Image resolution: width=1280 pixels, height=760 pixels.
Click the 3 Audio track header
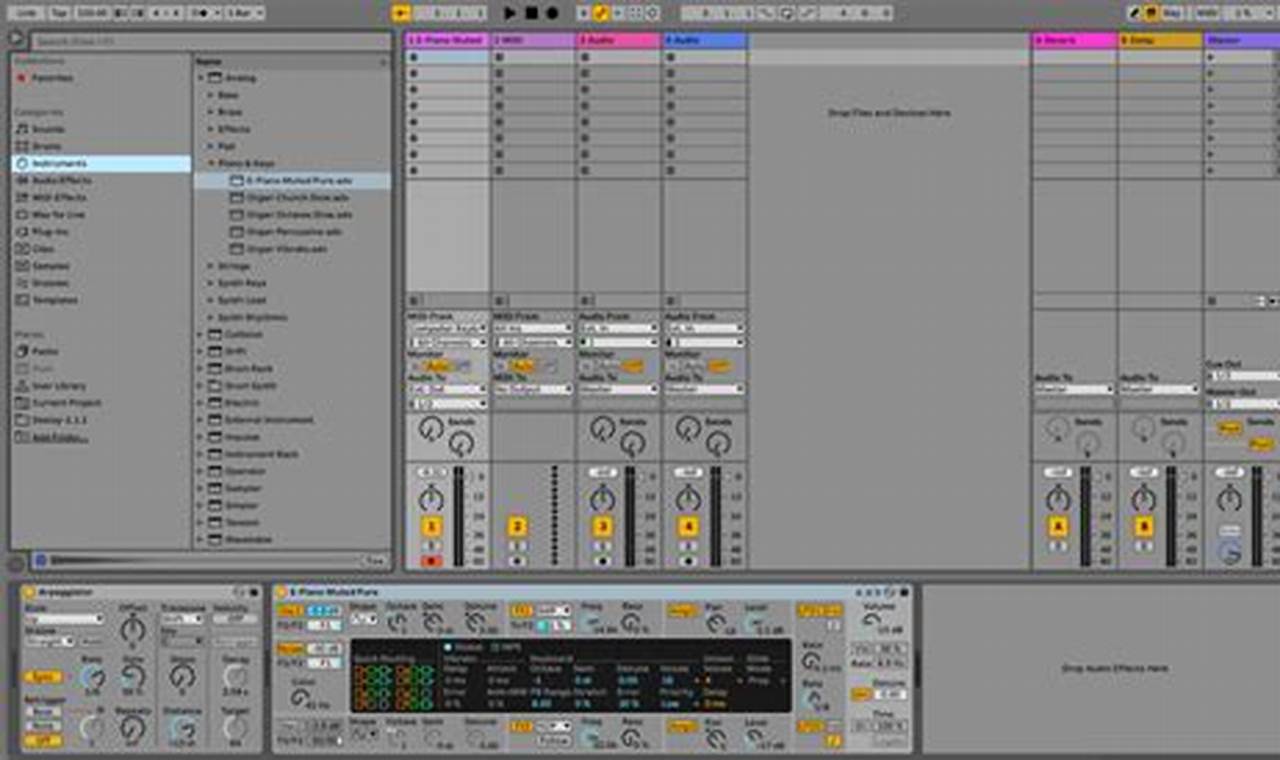[x=619, y=40]
